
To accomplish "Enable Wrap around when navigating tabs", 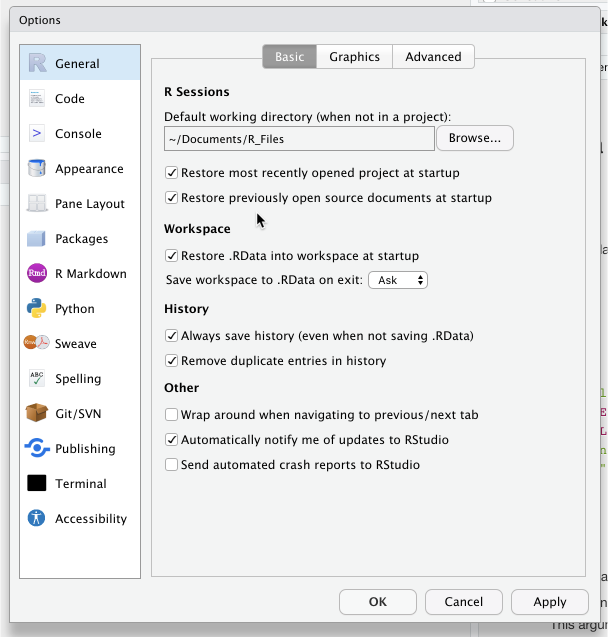I will pos(171,415).
